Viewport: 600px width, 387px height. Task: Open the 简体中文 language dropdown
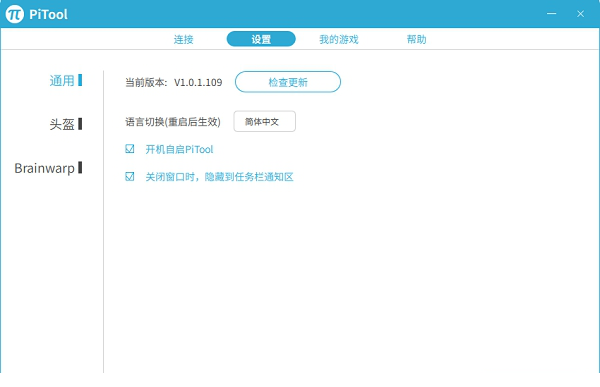pos(264,121)
